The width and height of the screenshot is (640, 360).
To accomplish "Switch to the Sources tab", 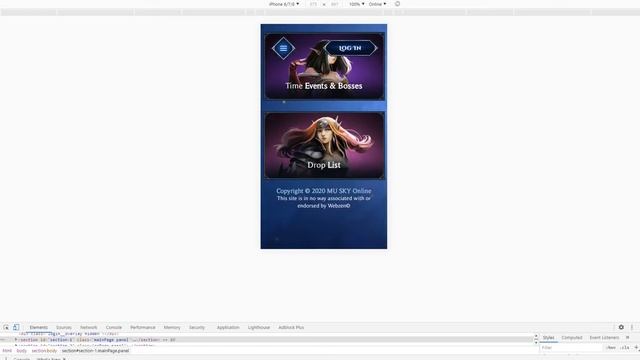I will 64,327.
